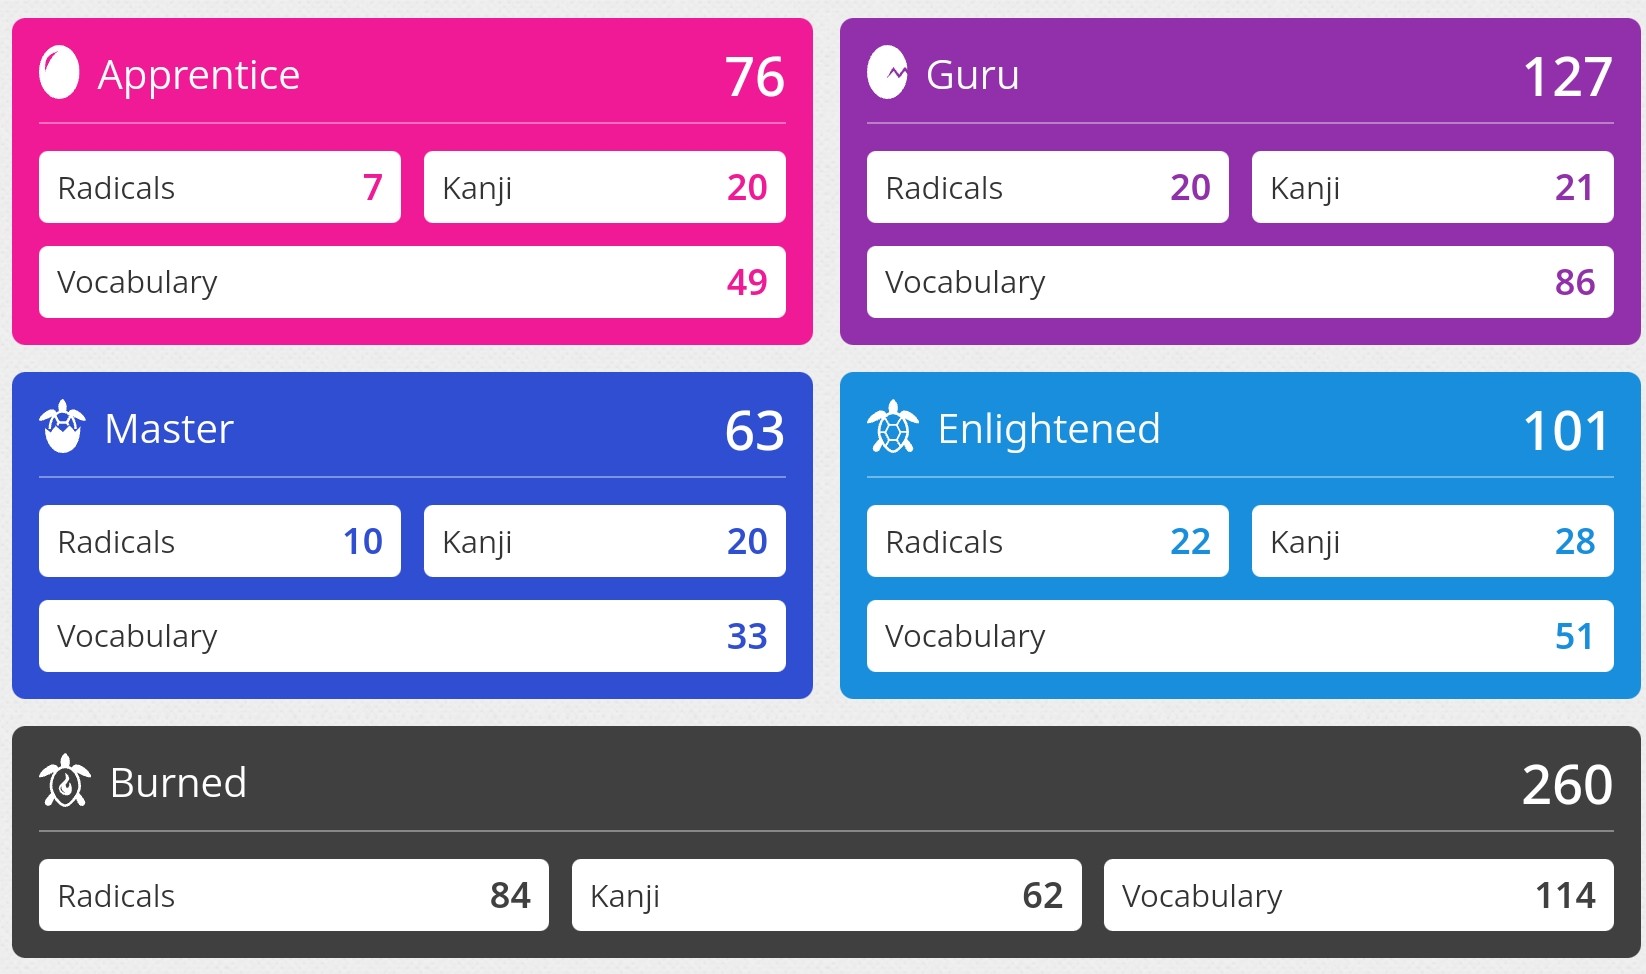Open Master Radicals 10 items
Viewport: 1646px width, 974px height.
(220, 541)
